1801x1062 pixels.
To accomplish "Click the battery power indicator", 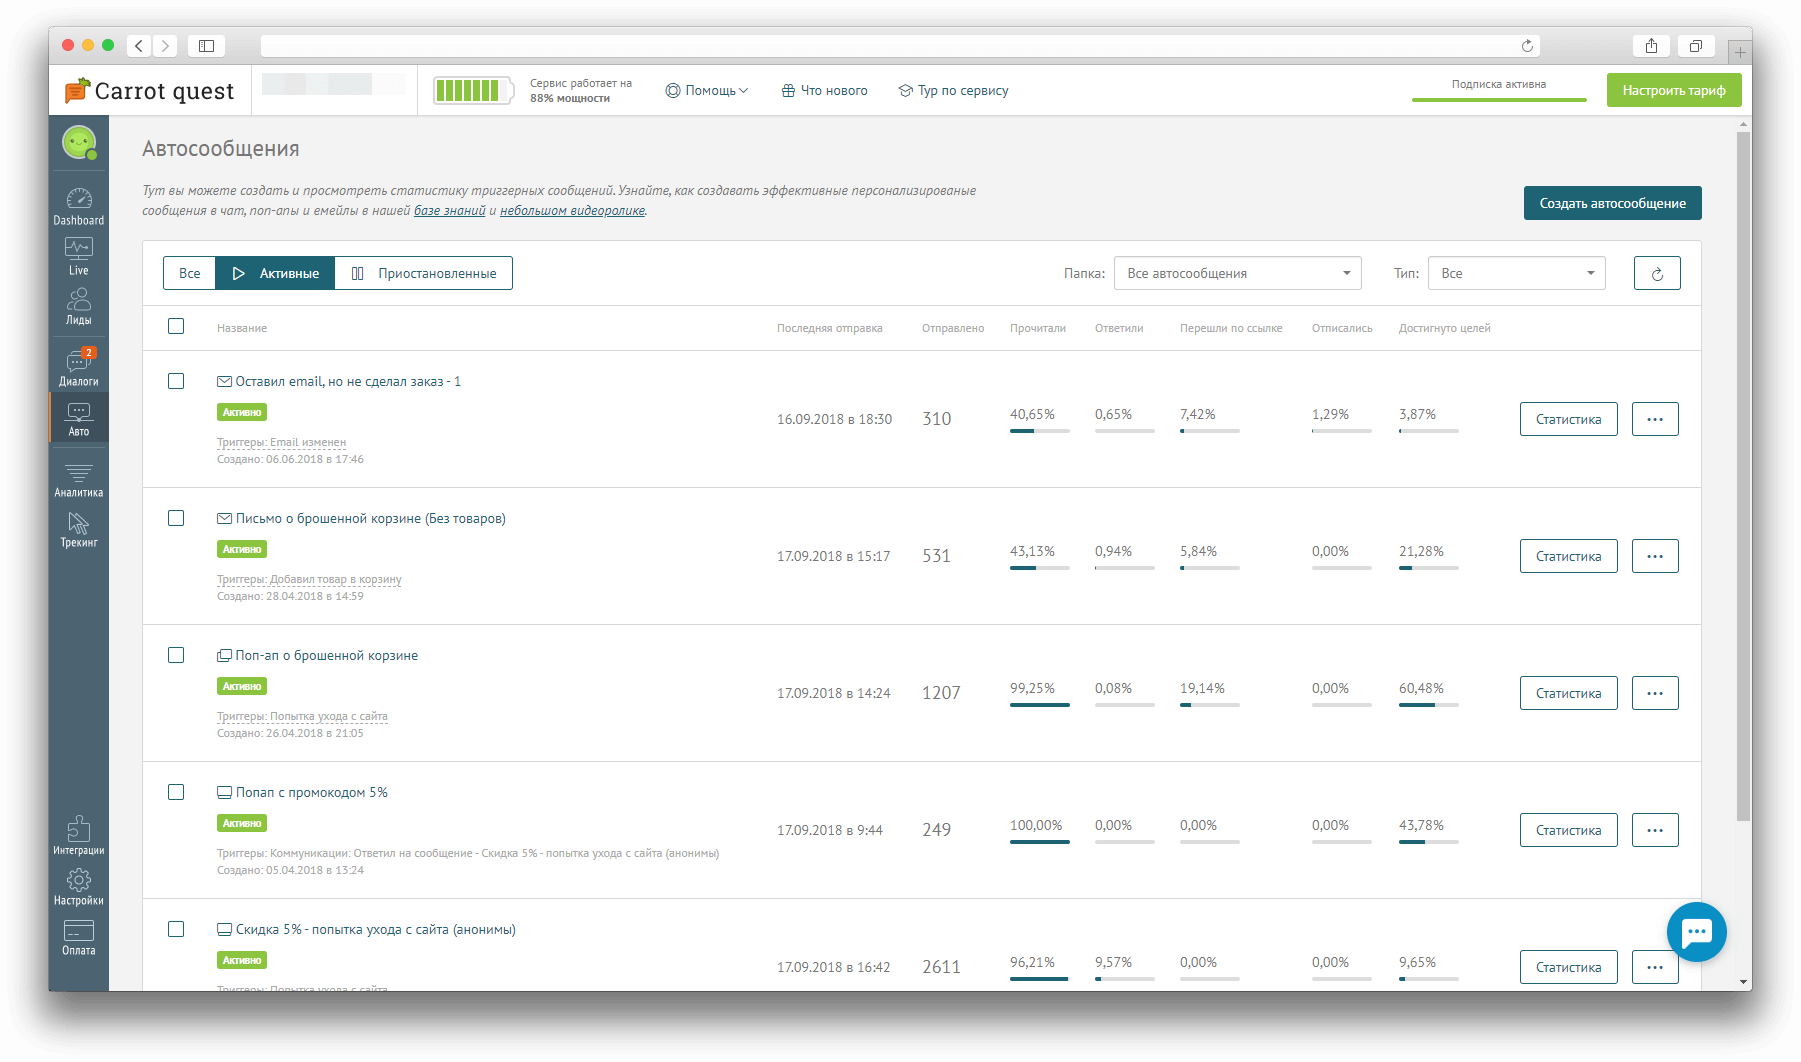I will tap(473, 91).
